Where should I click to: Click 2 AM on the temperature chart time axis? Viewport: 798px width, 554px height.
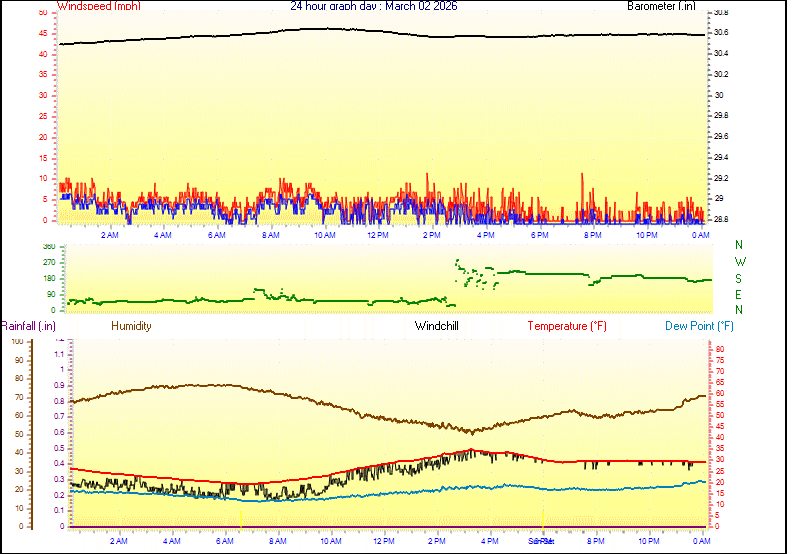click(118, 541)
